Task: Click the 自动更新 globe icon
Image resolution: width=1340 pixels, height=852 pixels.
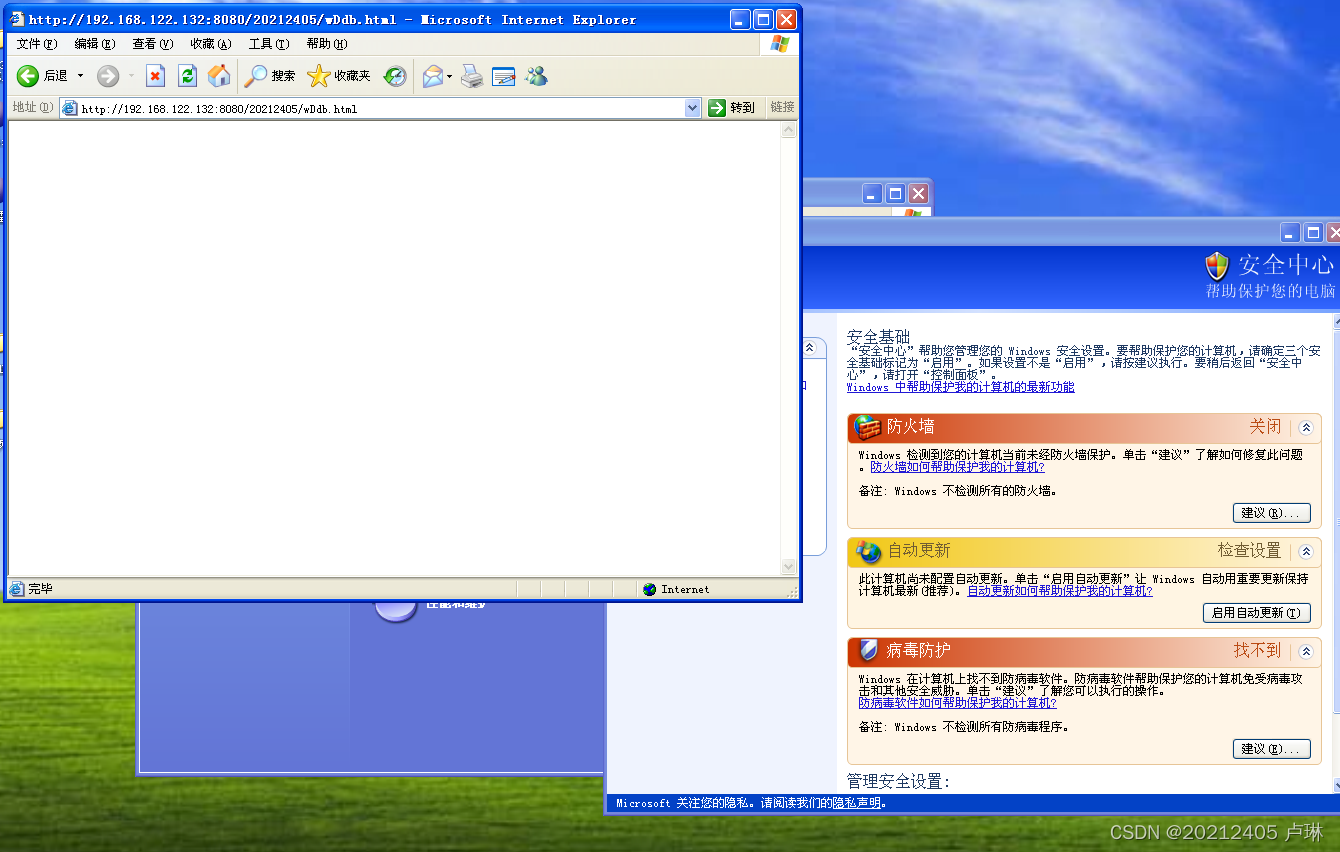Action: pos(868,551)
